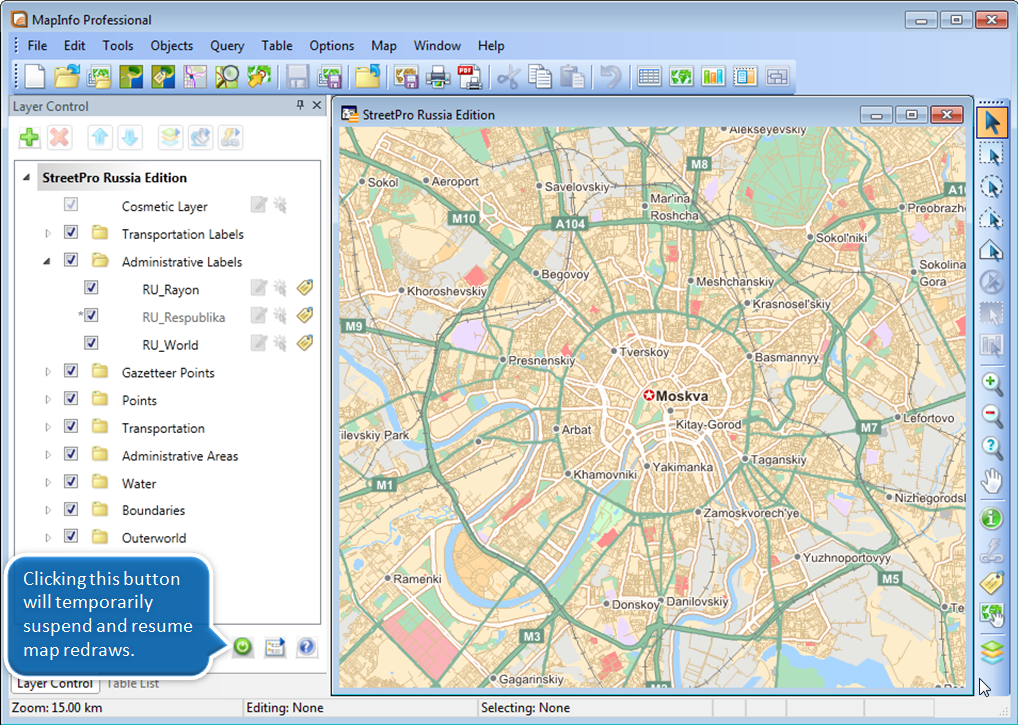1018x725 pixels.
Task: Uncheck the Boundaries group checkbox
Action: [x=71, y=509]
